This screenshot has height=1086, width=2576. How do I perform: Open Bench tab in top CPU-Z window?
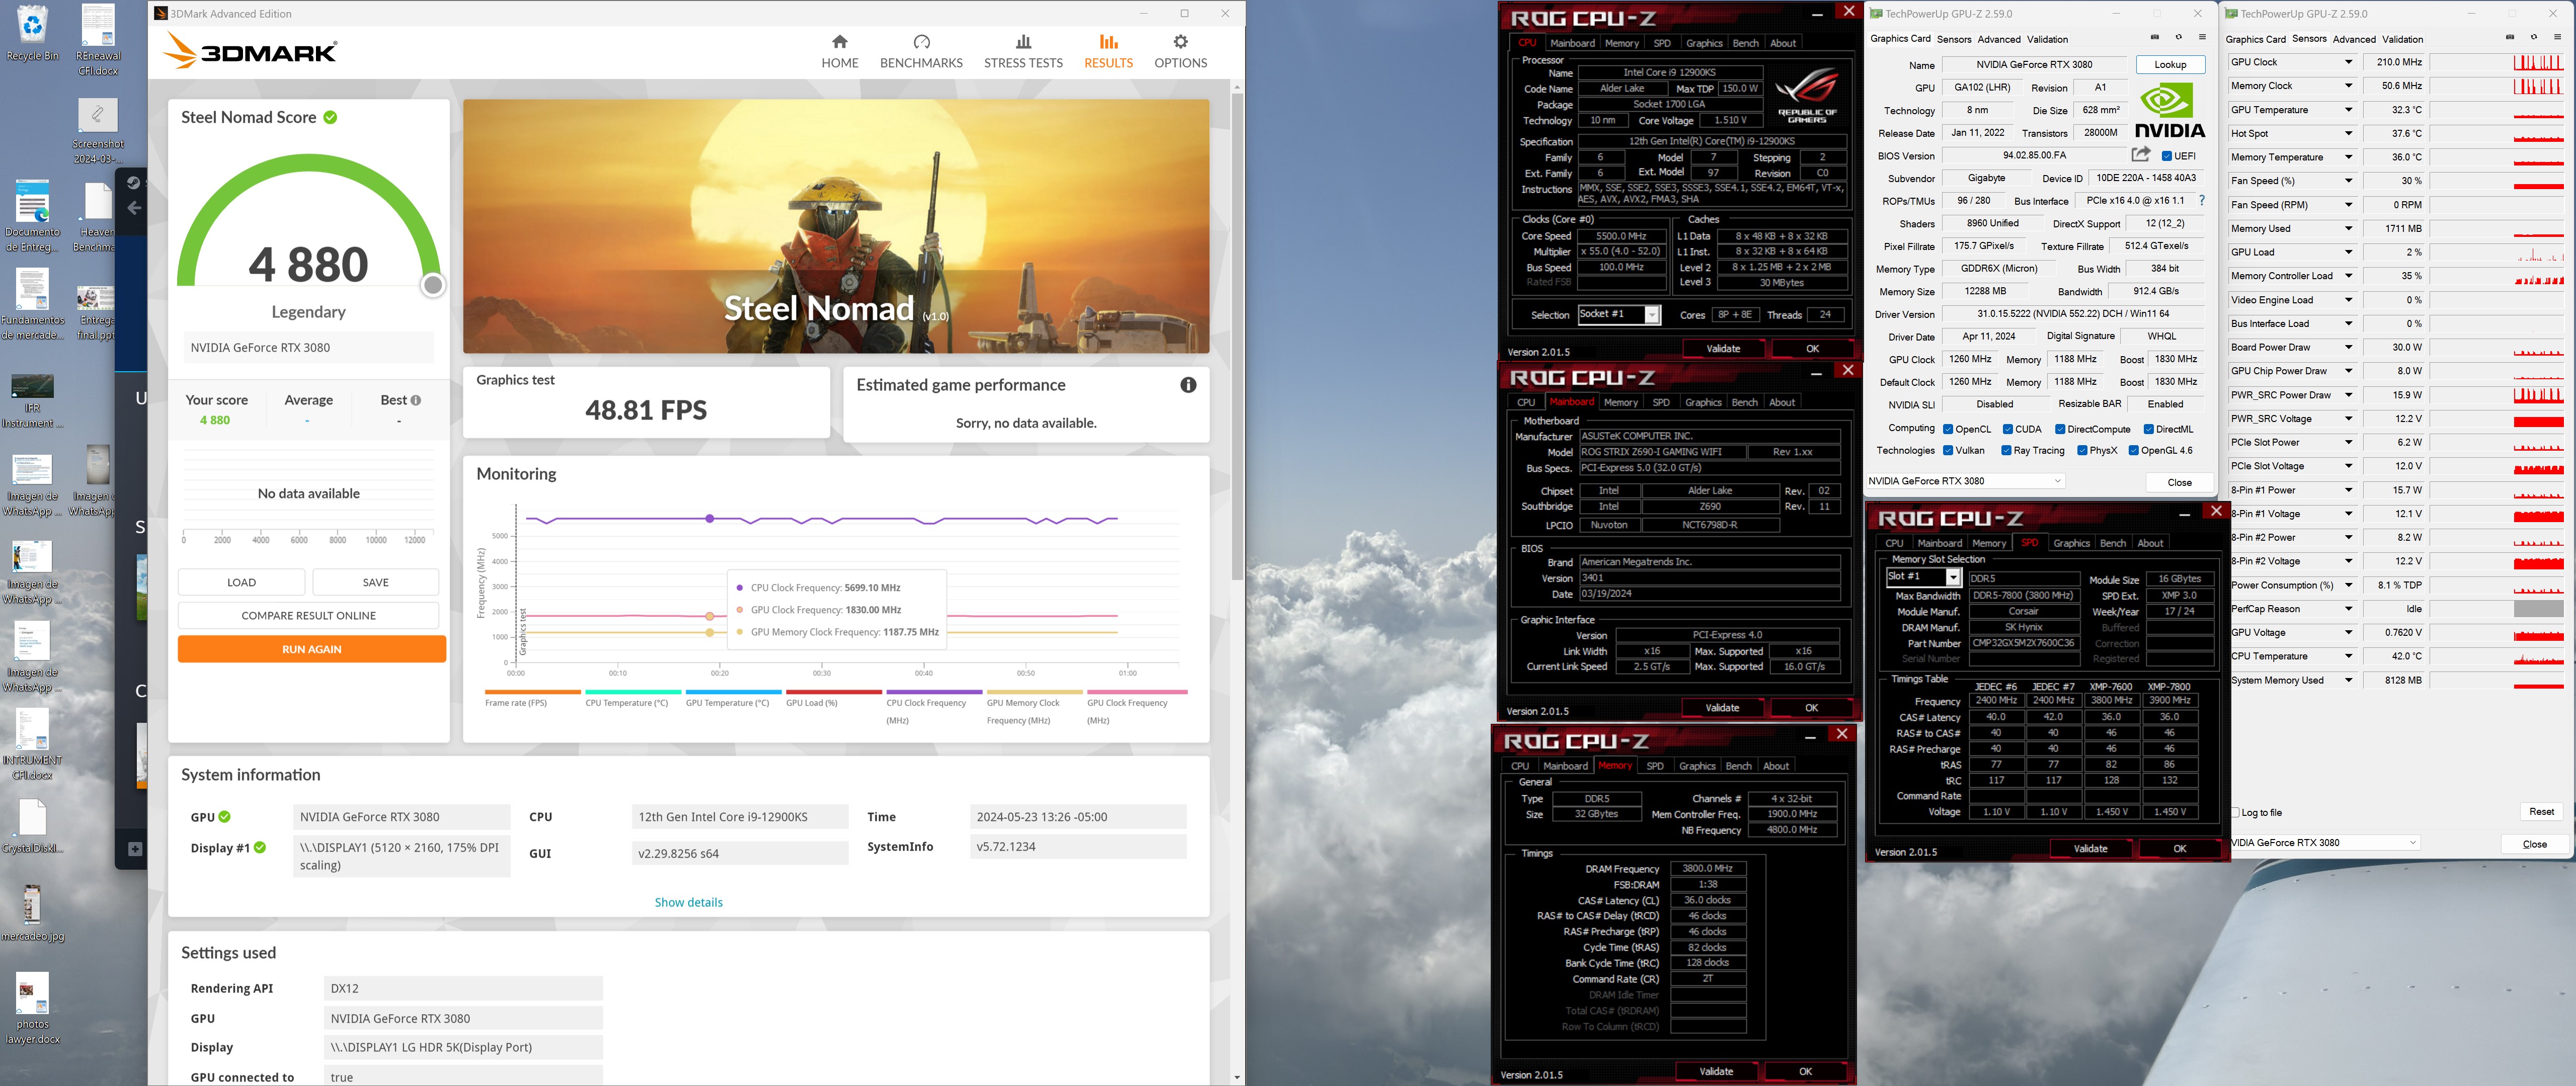tap(1745, 43)
